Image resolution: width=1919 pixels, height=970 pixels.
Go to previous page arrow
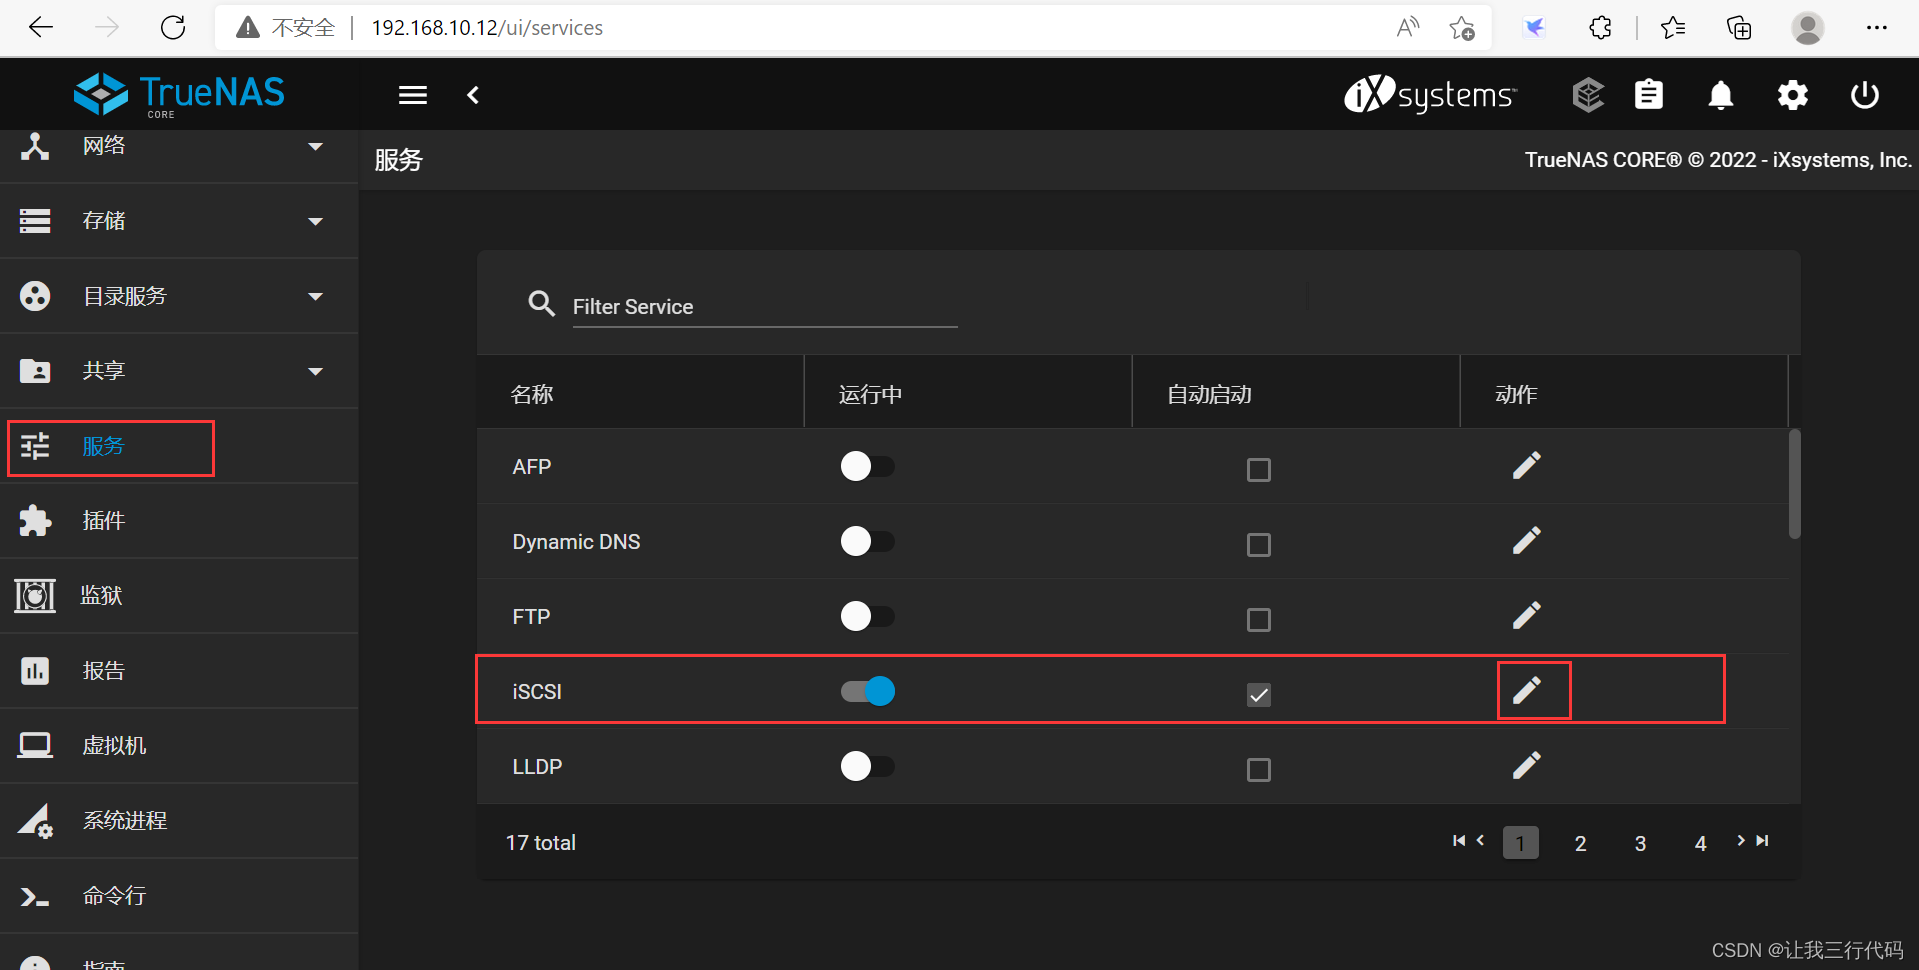(x=1481, y=841)
